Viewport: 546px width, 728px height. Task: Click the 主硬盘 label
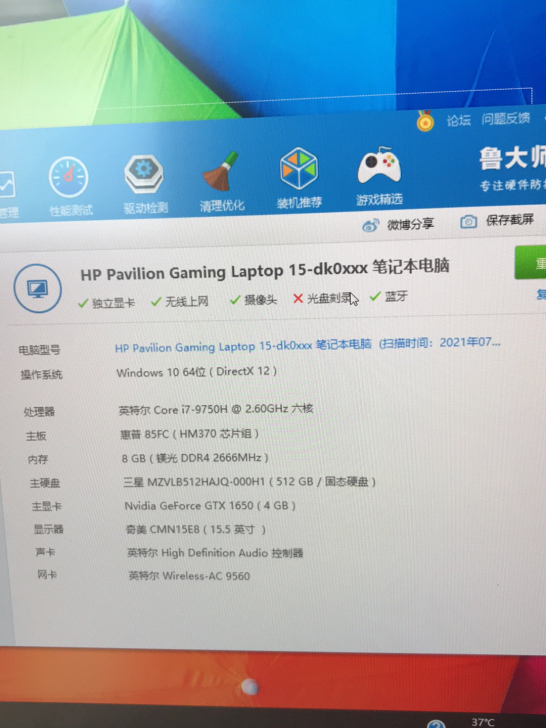(45, 483)
